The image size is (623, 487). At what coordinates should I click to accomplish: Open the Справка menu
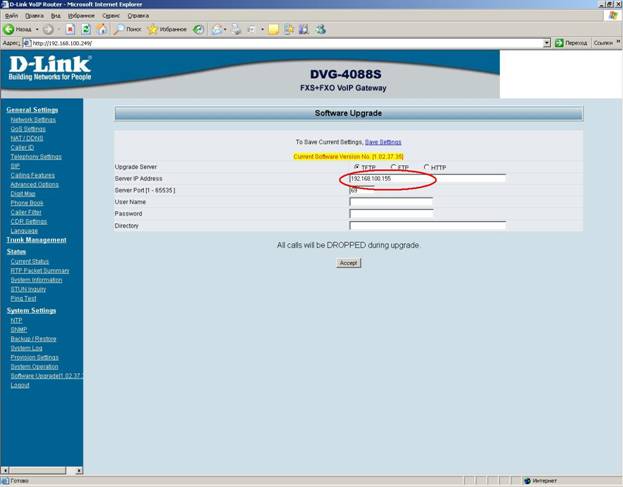(x=138, y=16)
